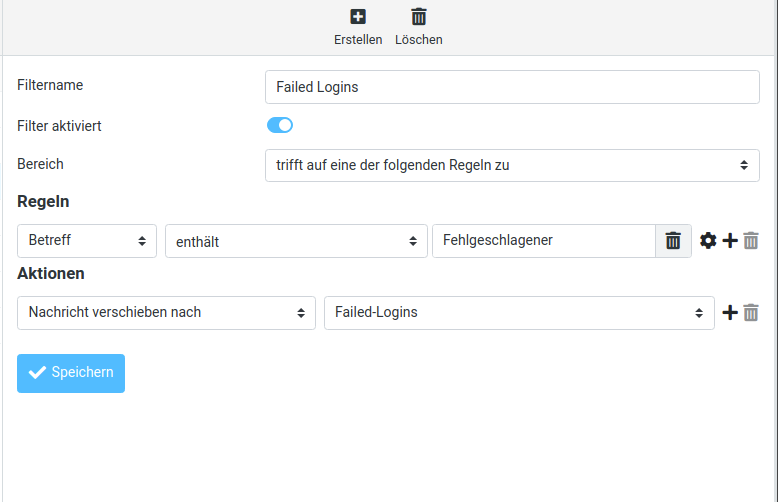Click the Filter aktiviert label

(x=59, y=126)
